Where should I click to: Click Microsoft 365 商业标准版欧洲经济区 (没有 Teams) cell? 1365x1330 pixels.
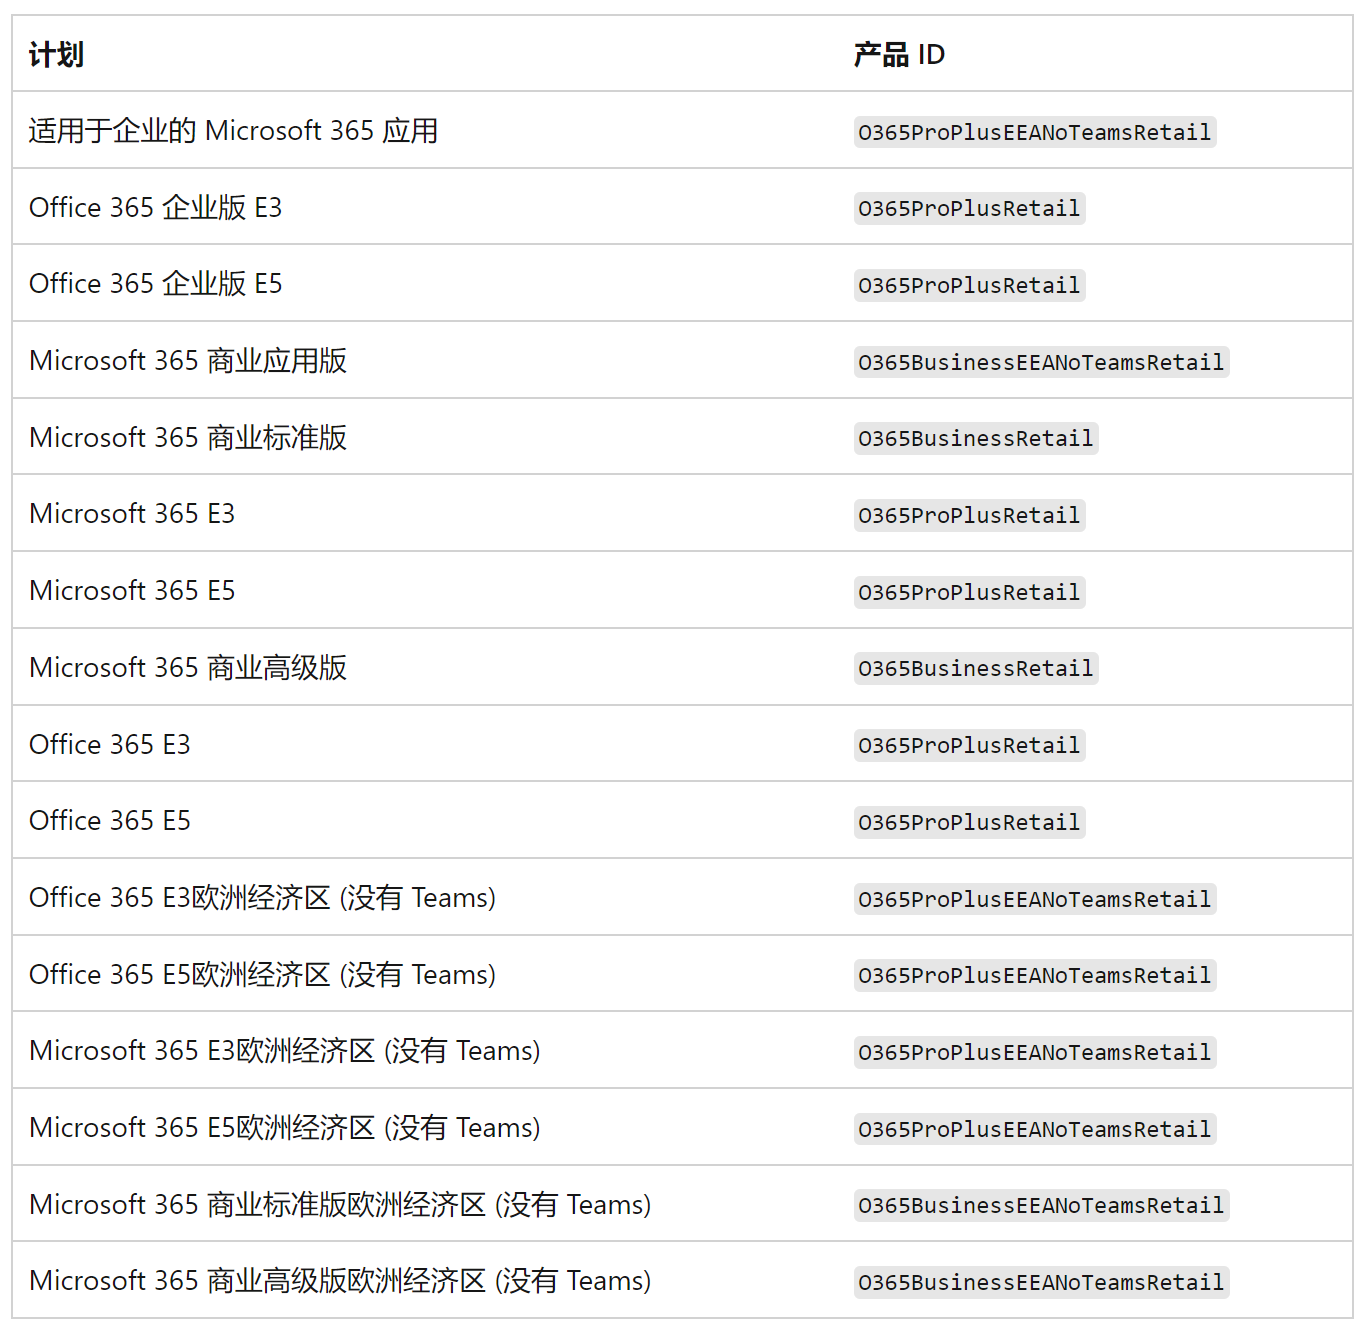click(340, 1205)
